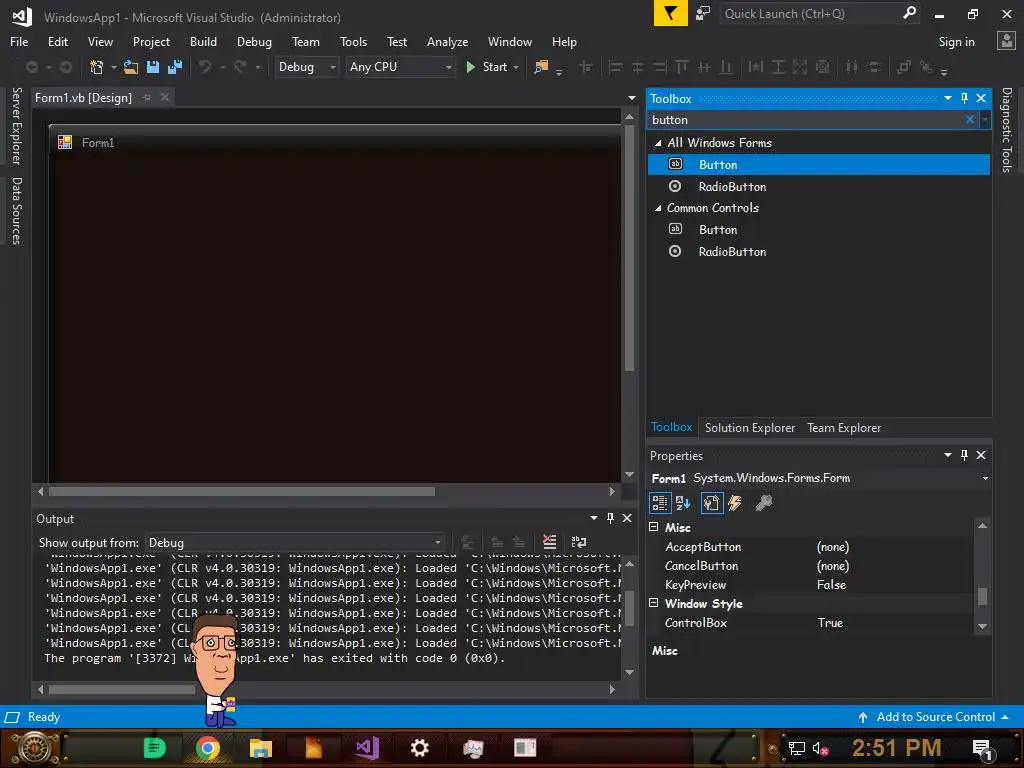Collapse the Window Style property category
This screenshot has width=1024, height=768.
click(x=654, y=603)
